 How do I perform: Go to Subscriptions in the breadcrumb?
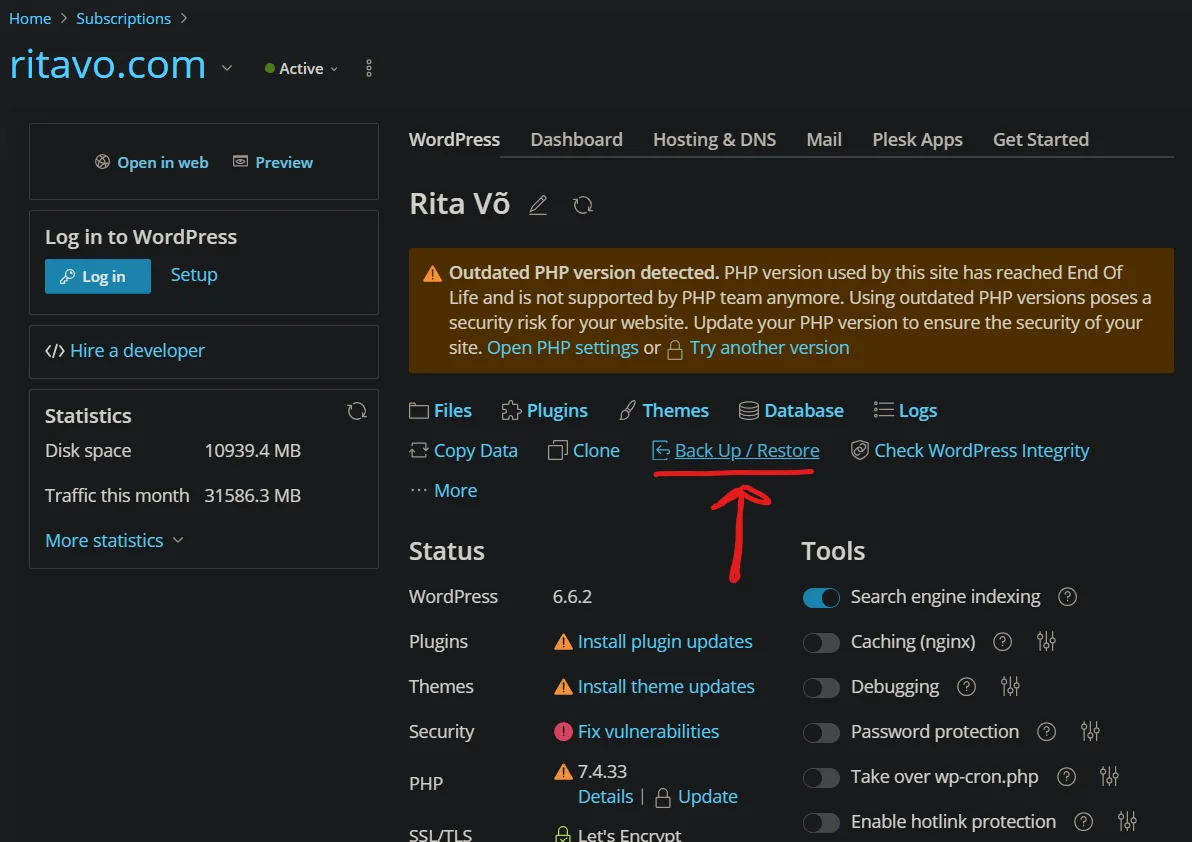(x=123, y=19)
